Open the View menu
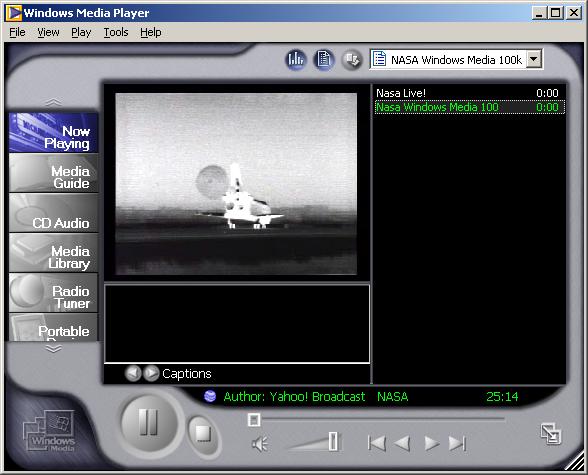The height and width of the screenshot is (475, 588). pos(48,32)
